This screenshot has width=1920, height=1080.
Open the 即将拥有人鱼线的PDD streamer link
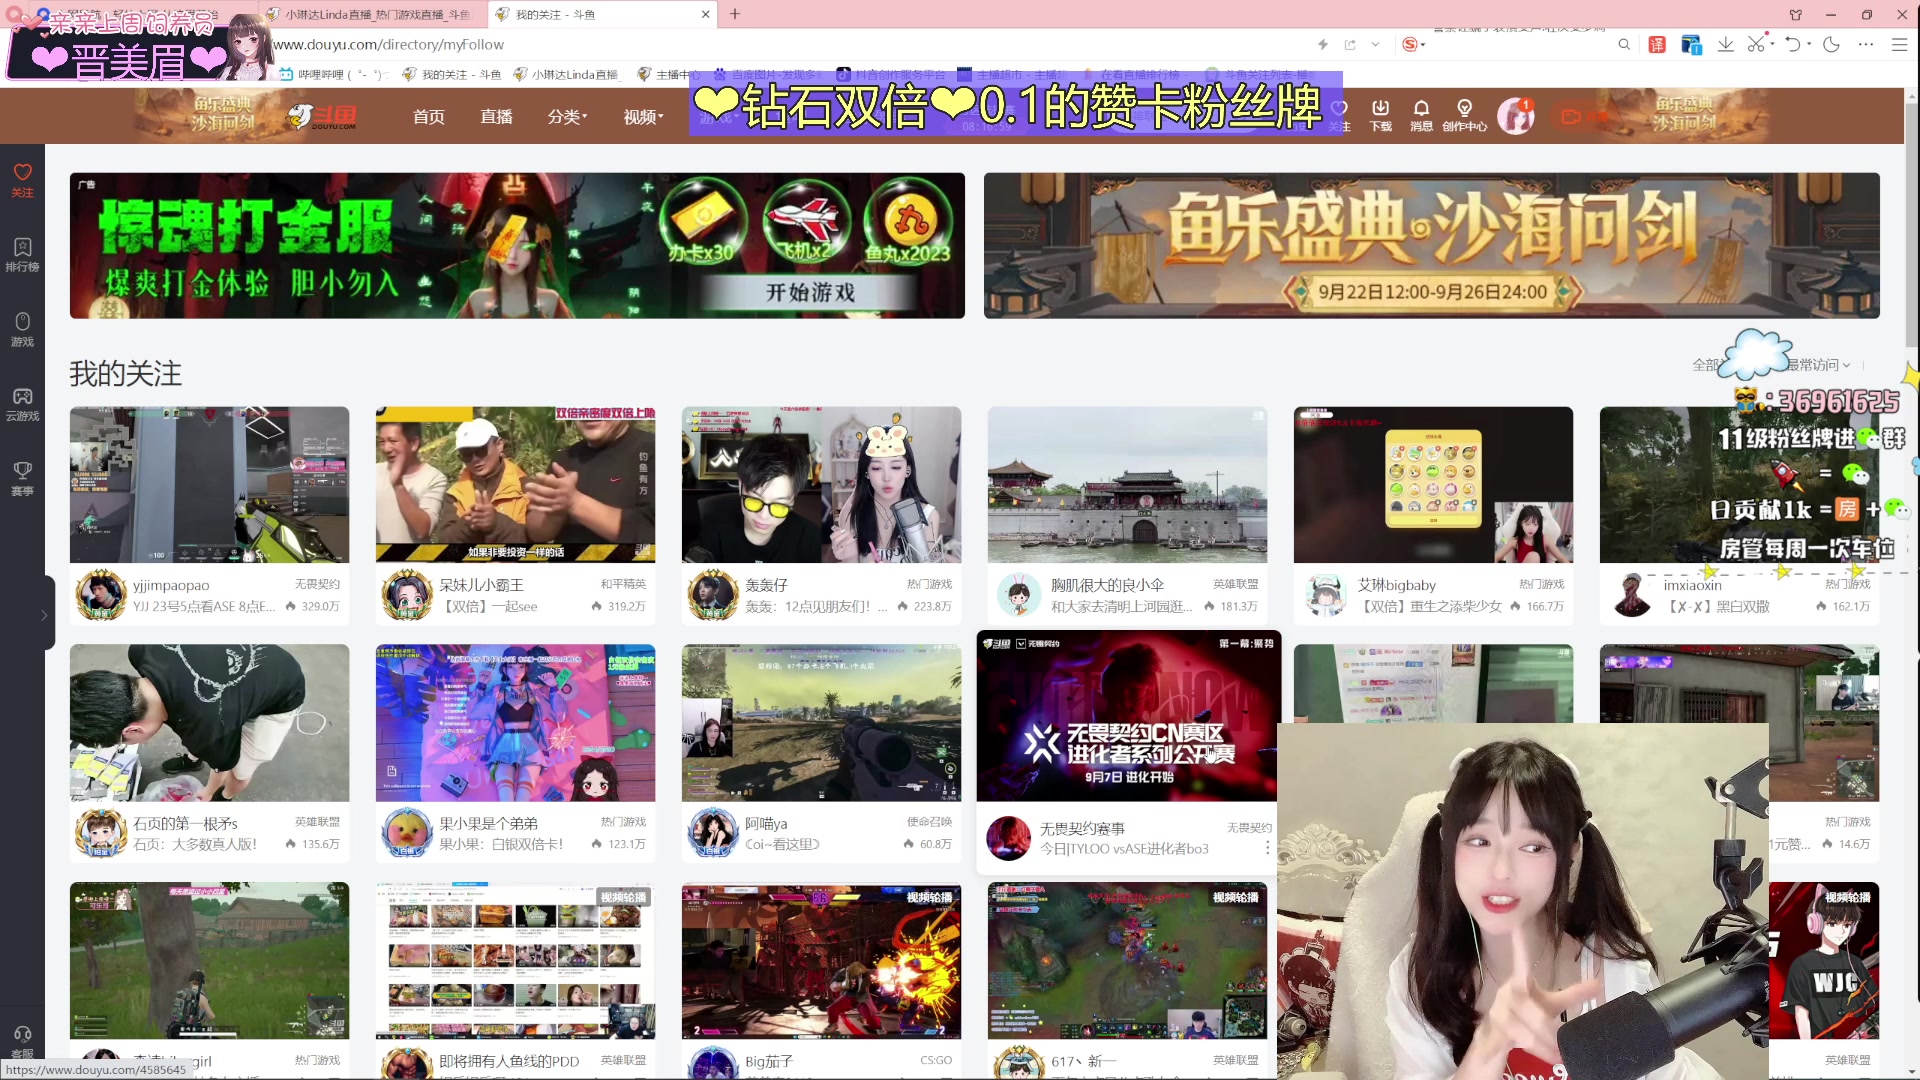(x=509, y=1061)
